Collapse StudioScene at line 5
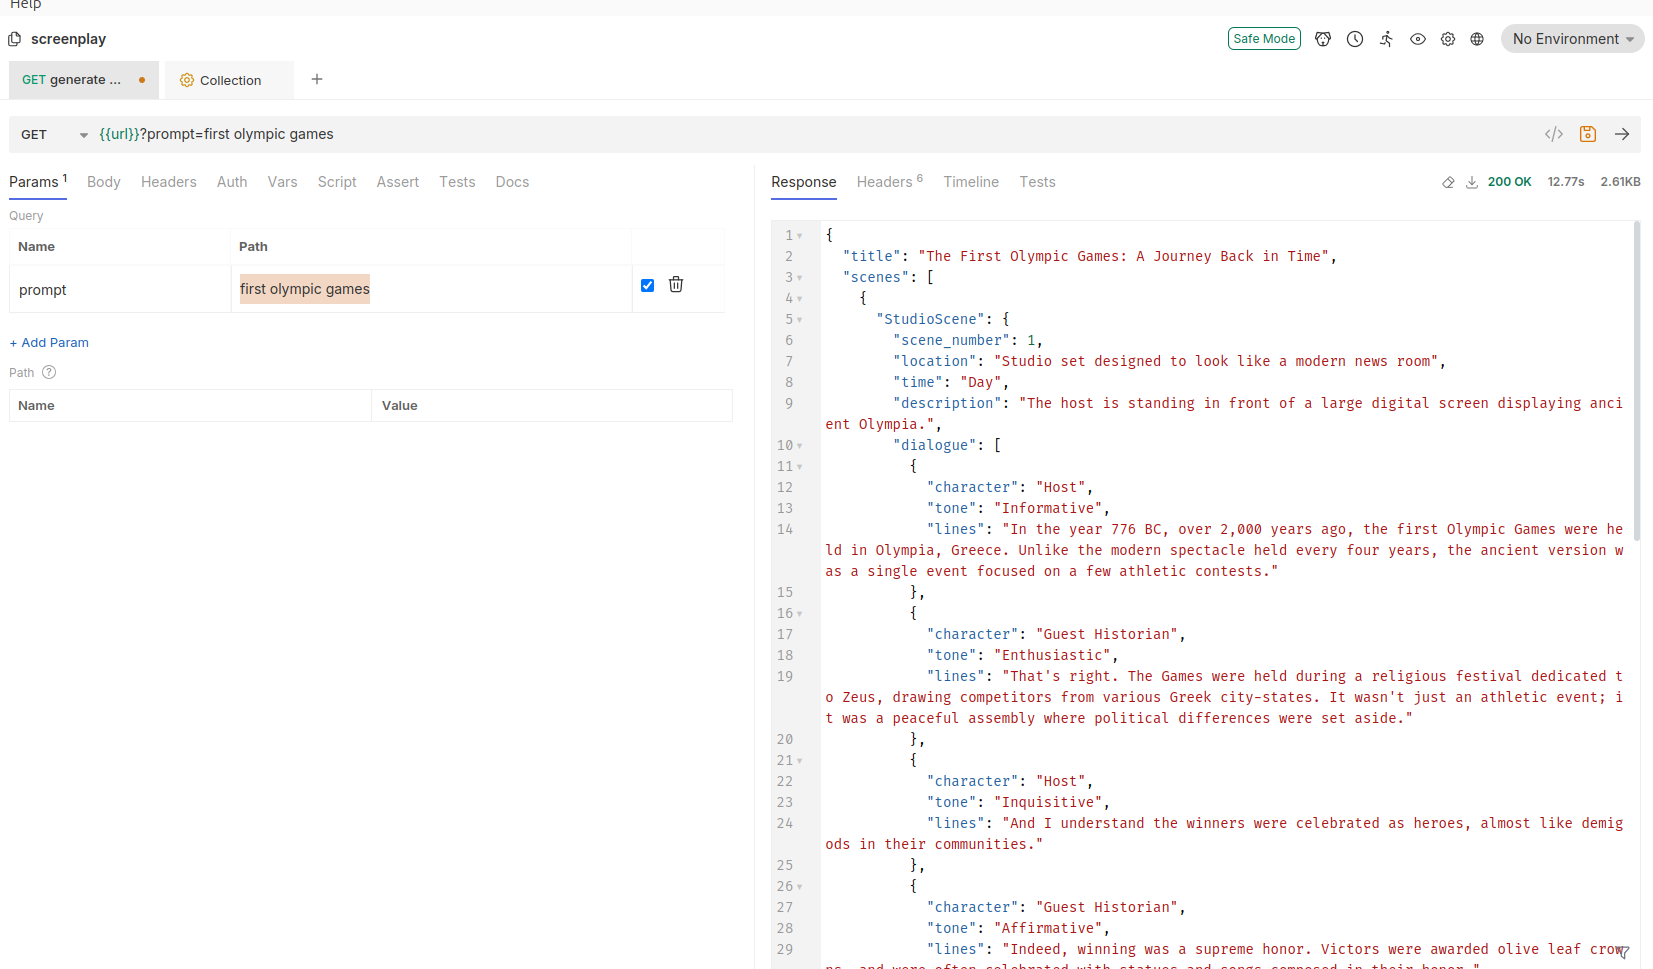This screenshot has height=969, width=1653. coord(800,320)
